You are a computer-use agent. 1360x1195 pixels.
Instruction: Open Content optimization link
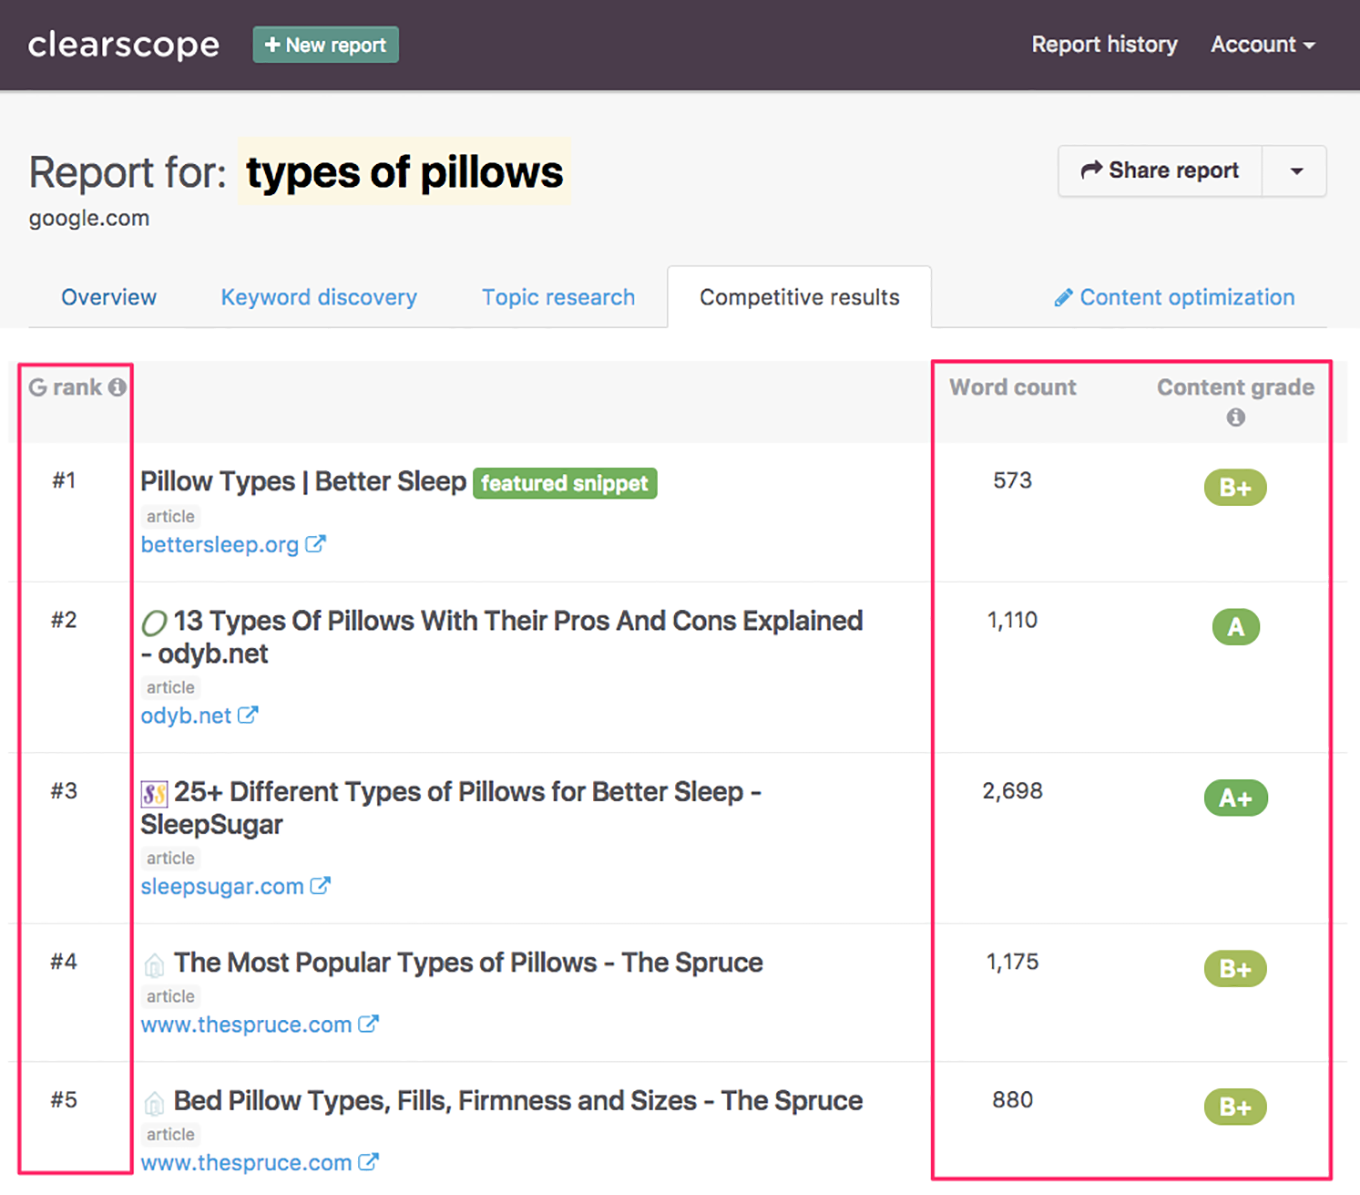tap(1175, 297)
